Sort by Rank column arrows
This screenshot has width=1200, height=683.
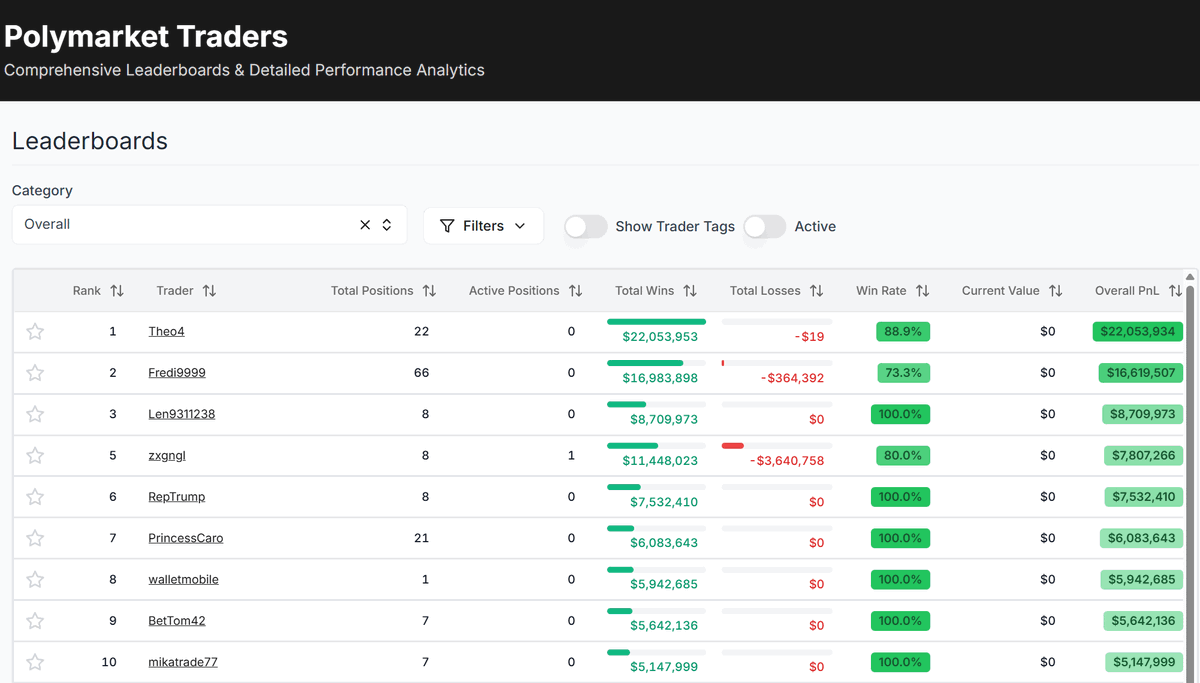click(x=117, y=291)
